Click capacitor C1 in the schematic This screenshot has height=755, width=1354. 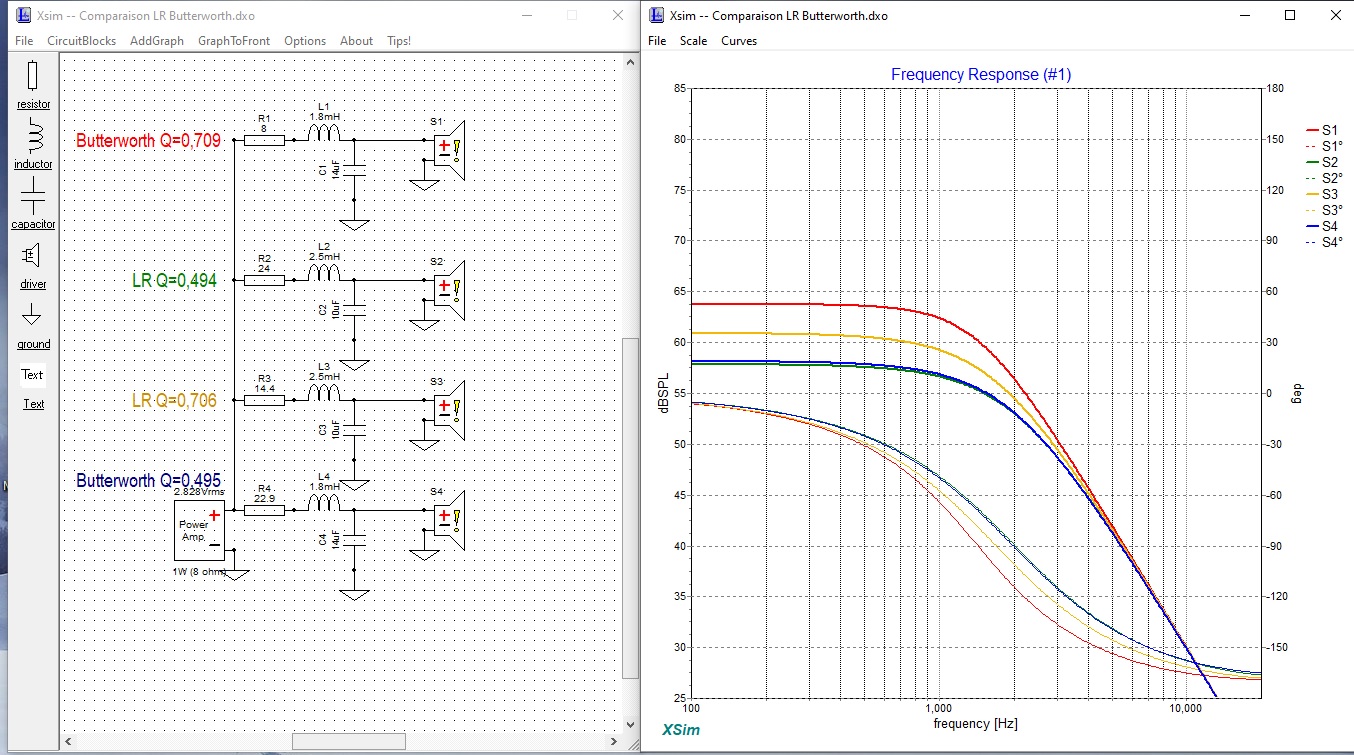353,171
